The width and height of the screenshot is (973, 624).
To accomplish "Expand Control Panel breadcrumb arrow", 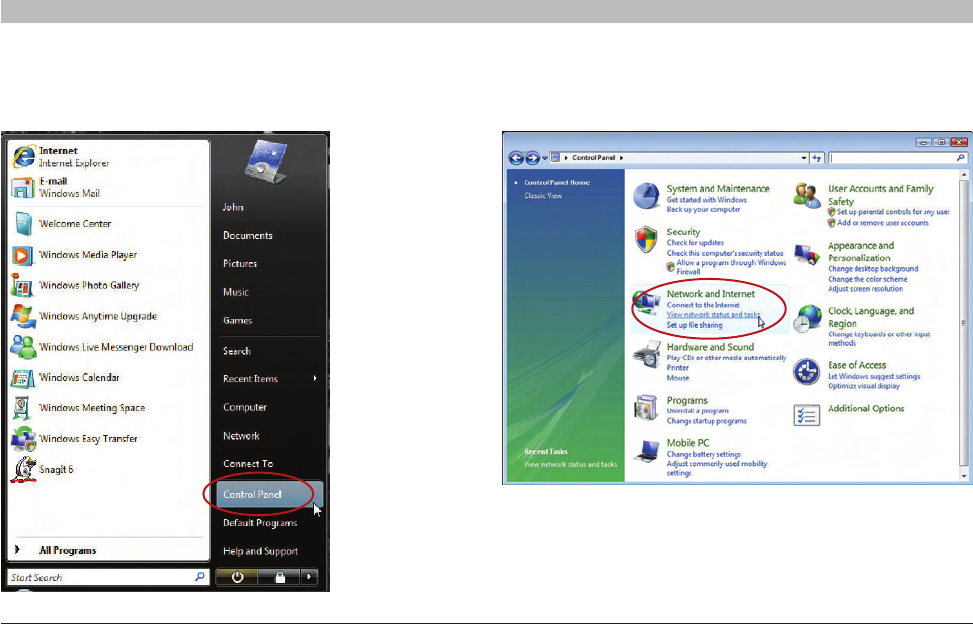I will [x=621, y=158].
